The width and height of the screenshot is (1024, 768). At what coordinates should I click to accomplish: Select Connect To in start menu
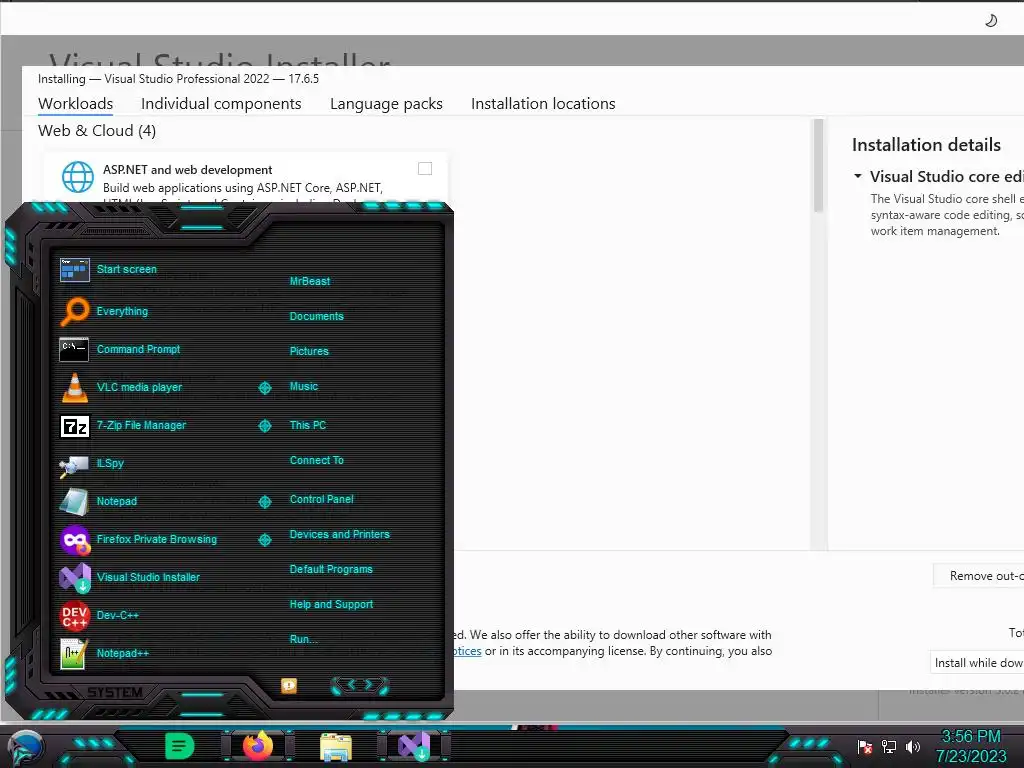[316, 460]
